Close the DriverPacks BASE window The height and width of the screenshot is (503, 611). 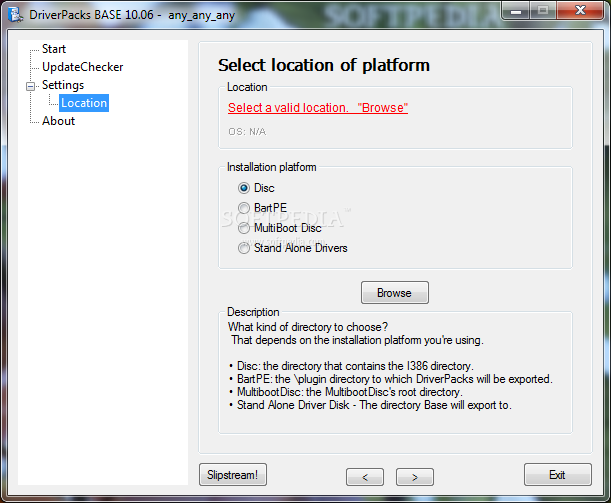pyautogui.click(x=580, y=11)
